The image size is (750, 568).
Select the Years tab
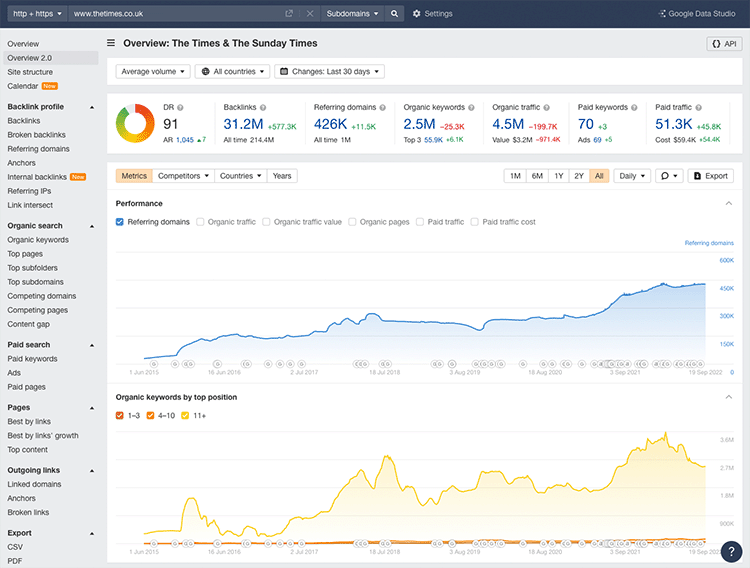282,176
